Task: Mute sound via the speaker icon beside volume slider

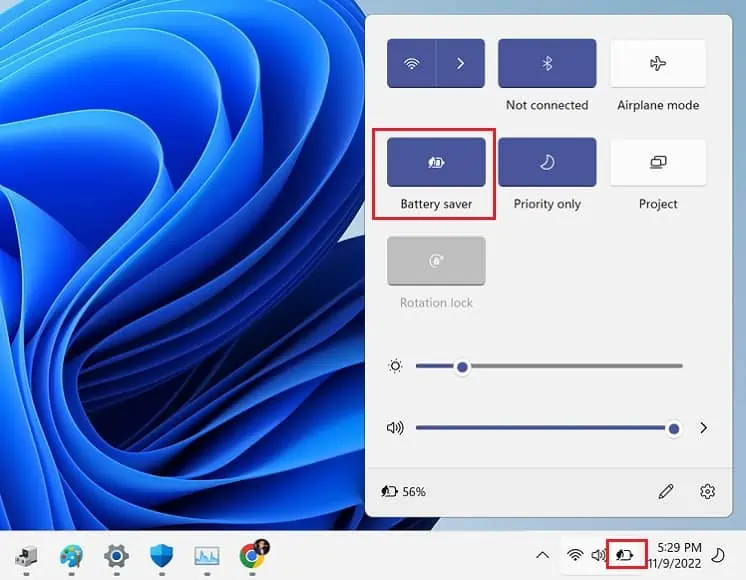Action: pyautogui.click(x=395, y=428)
